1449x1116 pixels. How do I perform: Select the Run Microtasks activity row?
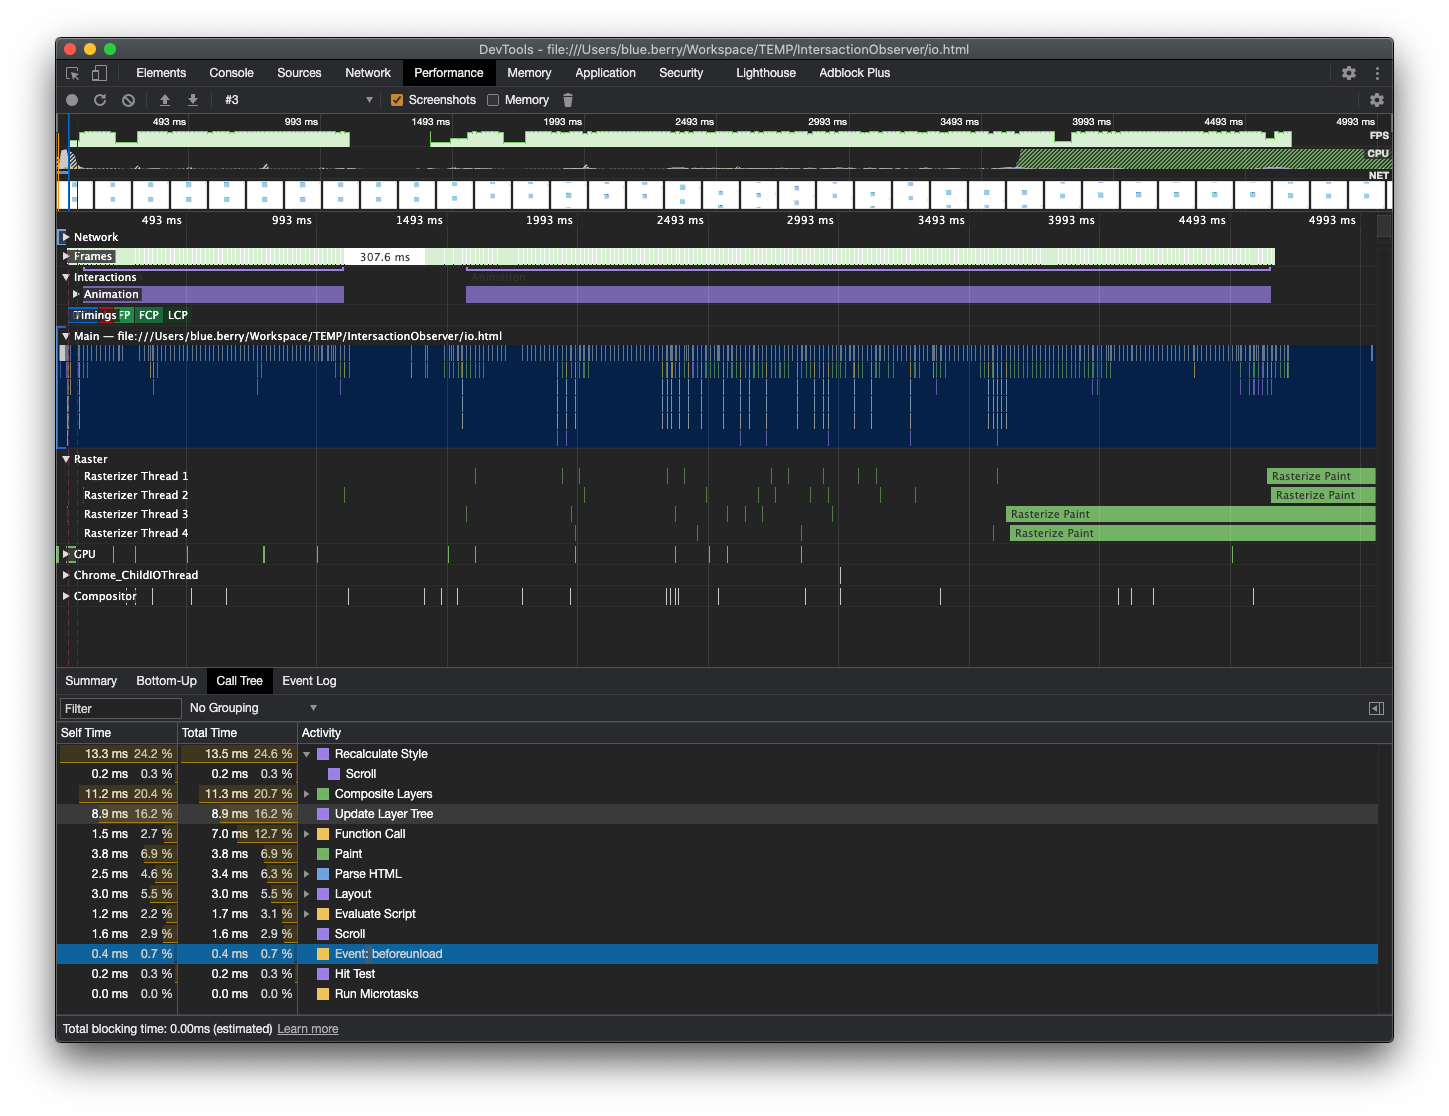pyautogui.click(x=717, y=994)
